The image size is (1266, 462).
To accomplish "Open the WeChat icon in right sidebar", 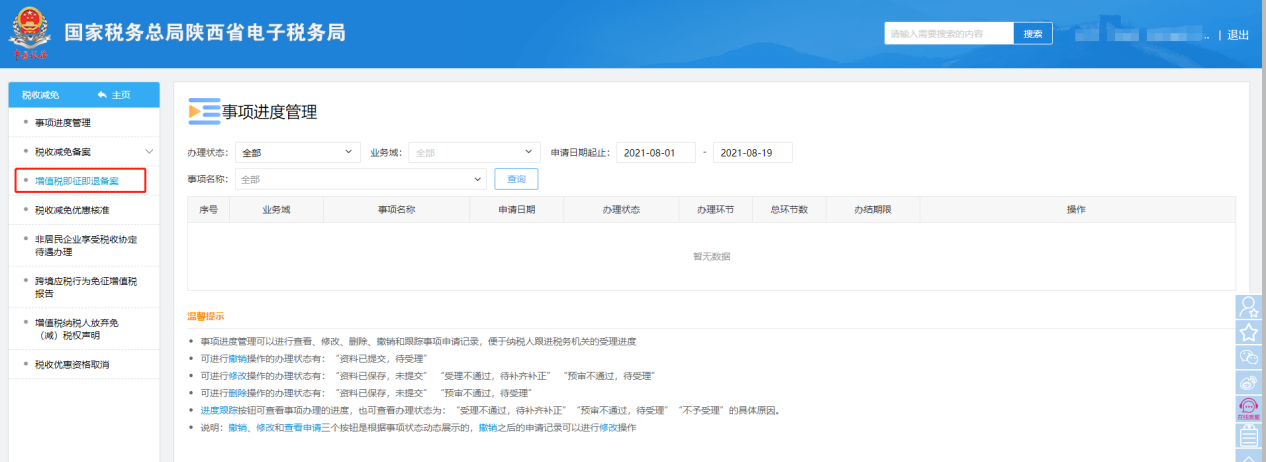I will [x=1248, y=358].
